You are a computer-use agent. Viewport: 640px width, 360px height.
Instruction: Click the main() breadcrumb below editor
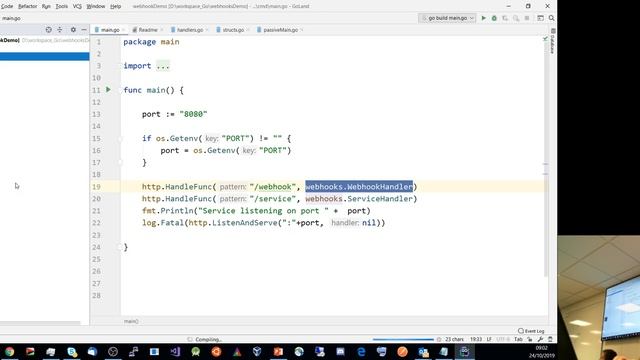pyautogui.click(x=131, y=321)
